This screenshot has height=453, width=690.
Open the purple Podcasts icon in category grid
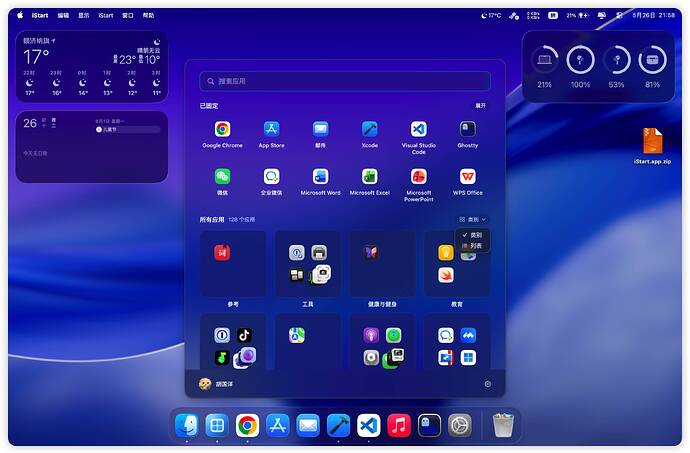coord(371,335)
